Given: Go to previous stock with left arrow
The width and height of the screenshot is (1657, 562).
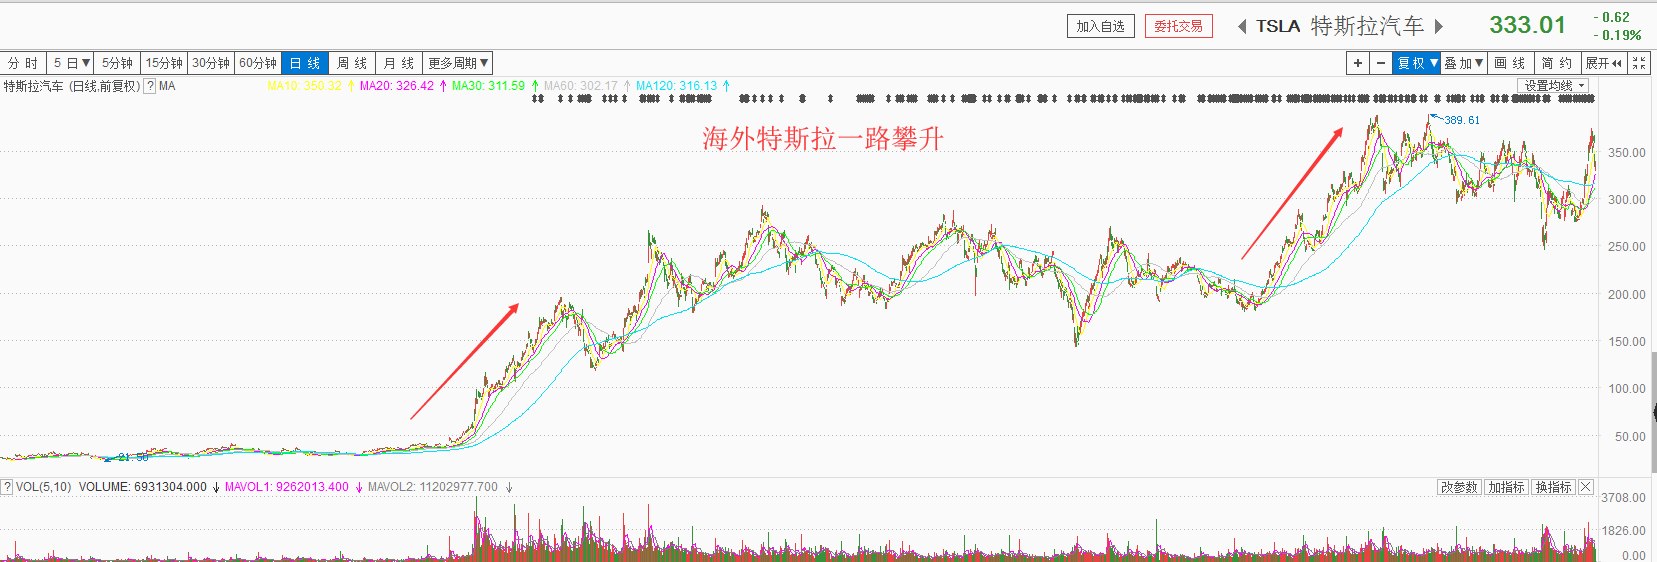Looking at the screenshot, I should pyautogui.click(x=1242, y=27).
